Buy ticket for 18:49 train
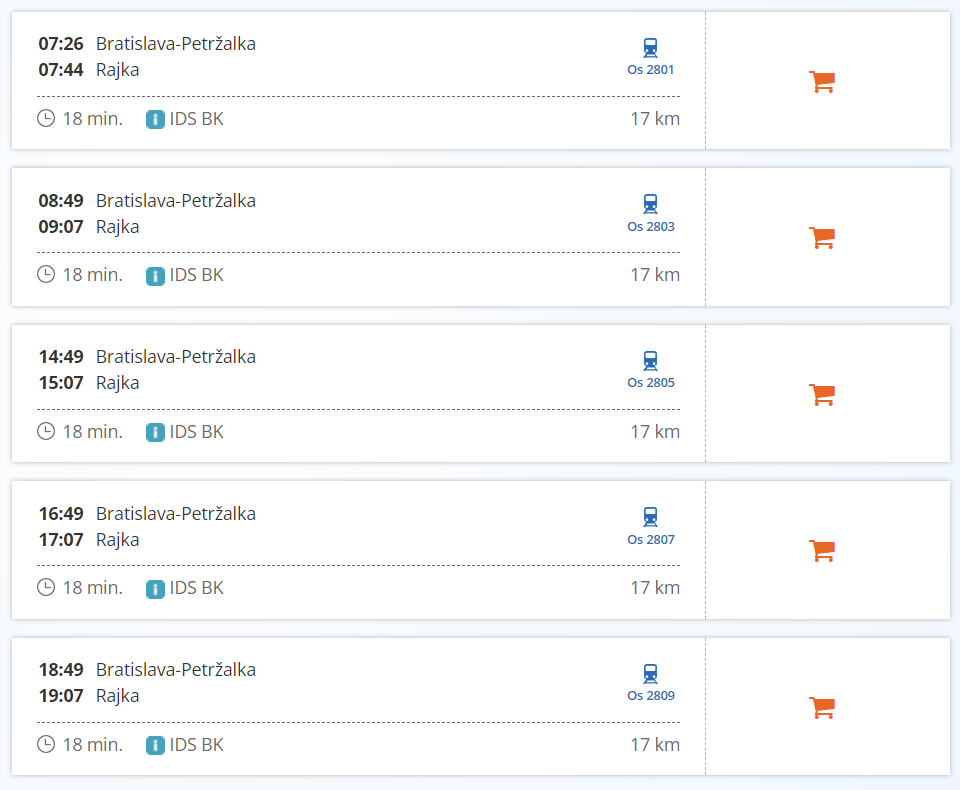The image size is (960, 790). (821, 708)
